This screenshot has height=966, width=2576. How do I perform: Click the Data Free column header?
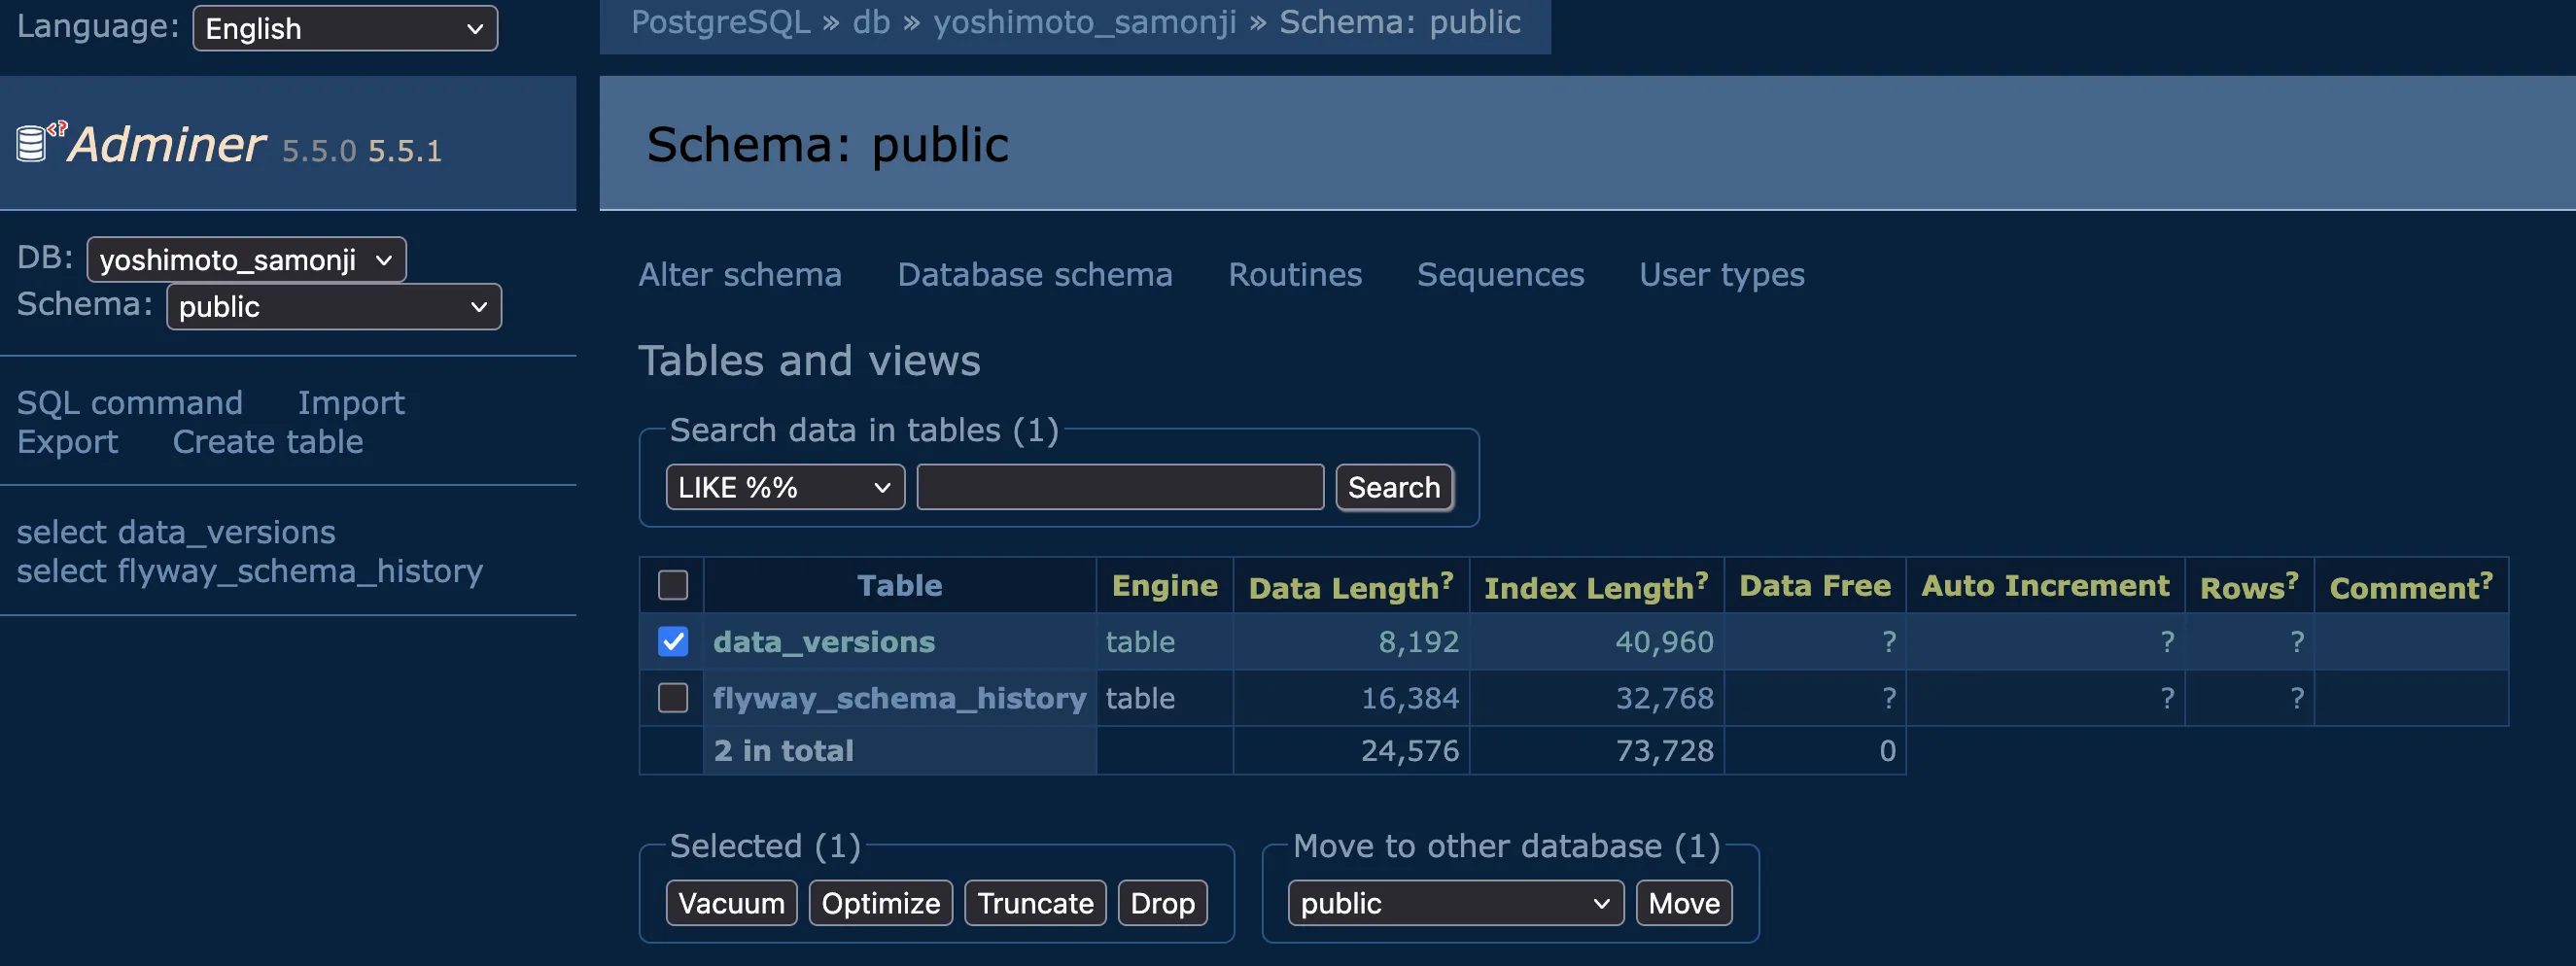[1814, 585]
